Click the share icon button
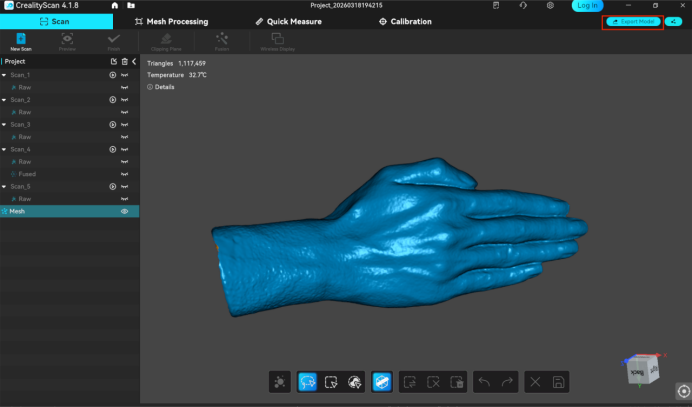Viewport: 692px width, 407px height. point(673,21)
